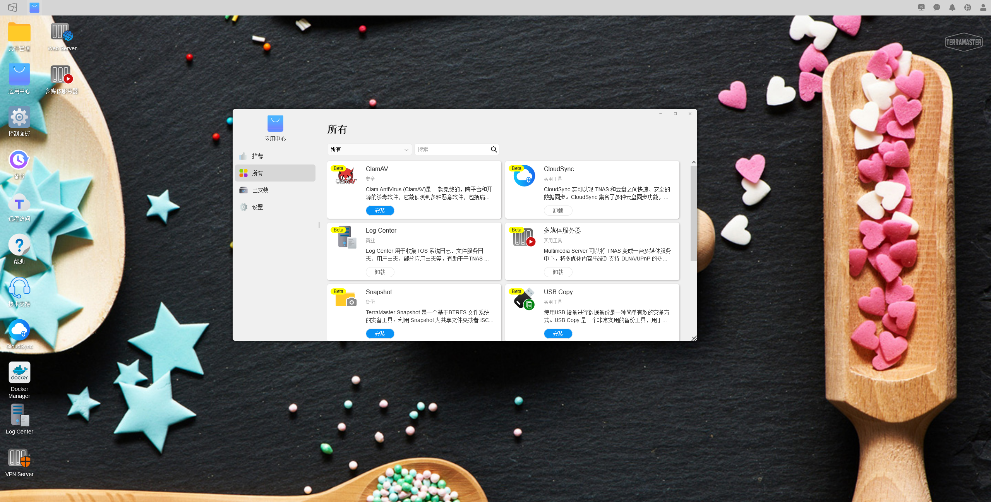Open the VPN Server desktop icon
Image resolution: width=991 pixels, height=502 pixels.
(x=19, y=457)
